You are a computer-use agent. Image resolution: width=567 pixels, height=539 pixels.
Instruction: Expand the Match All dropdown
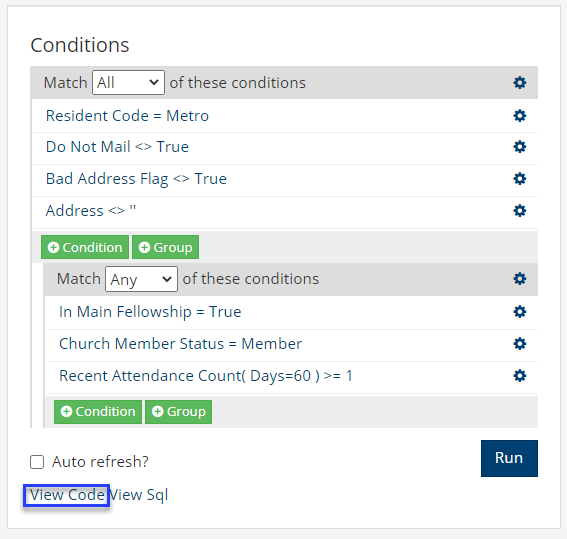click(128, 83)
